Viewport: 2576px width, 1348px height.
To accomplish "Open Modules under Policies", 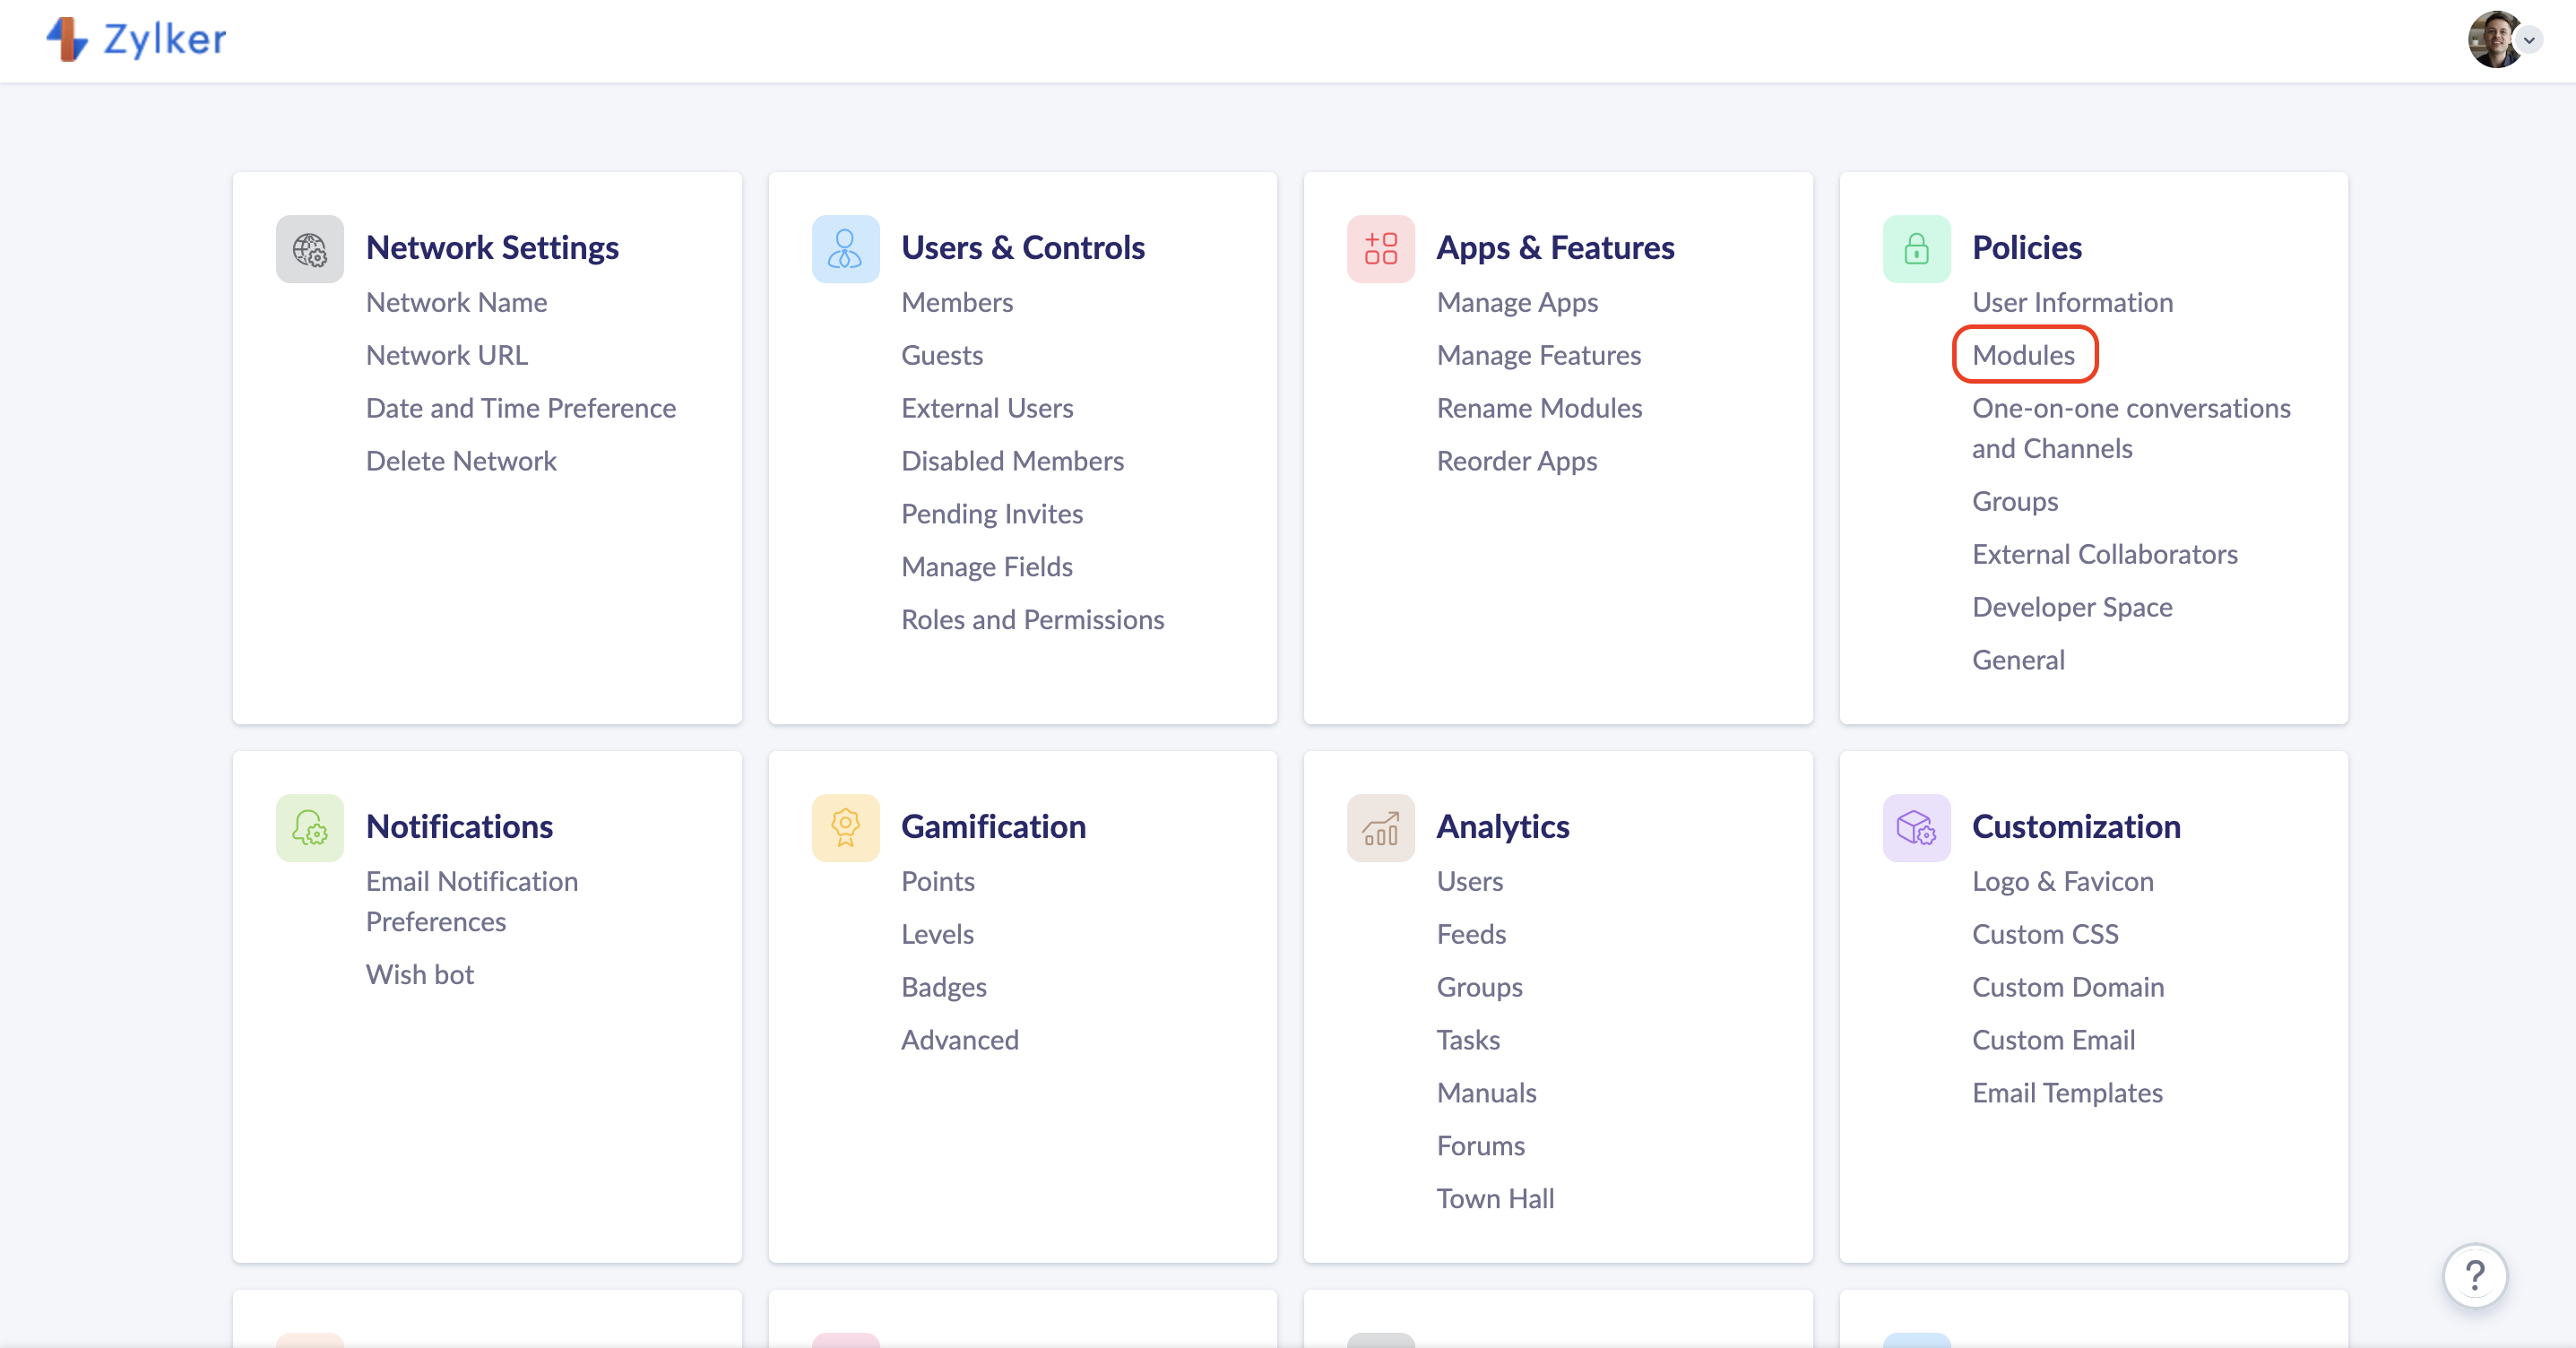I will click(x=2023, y=355).
